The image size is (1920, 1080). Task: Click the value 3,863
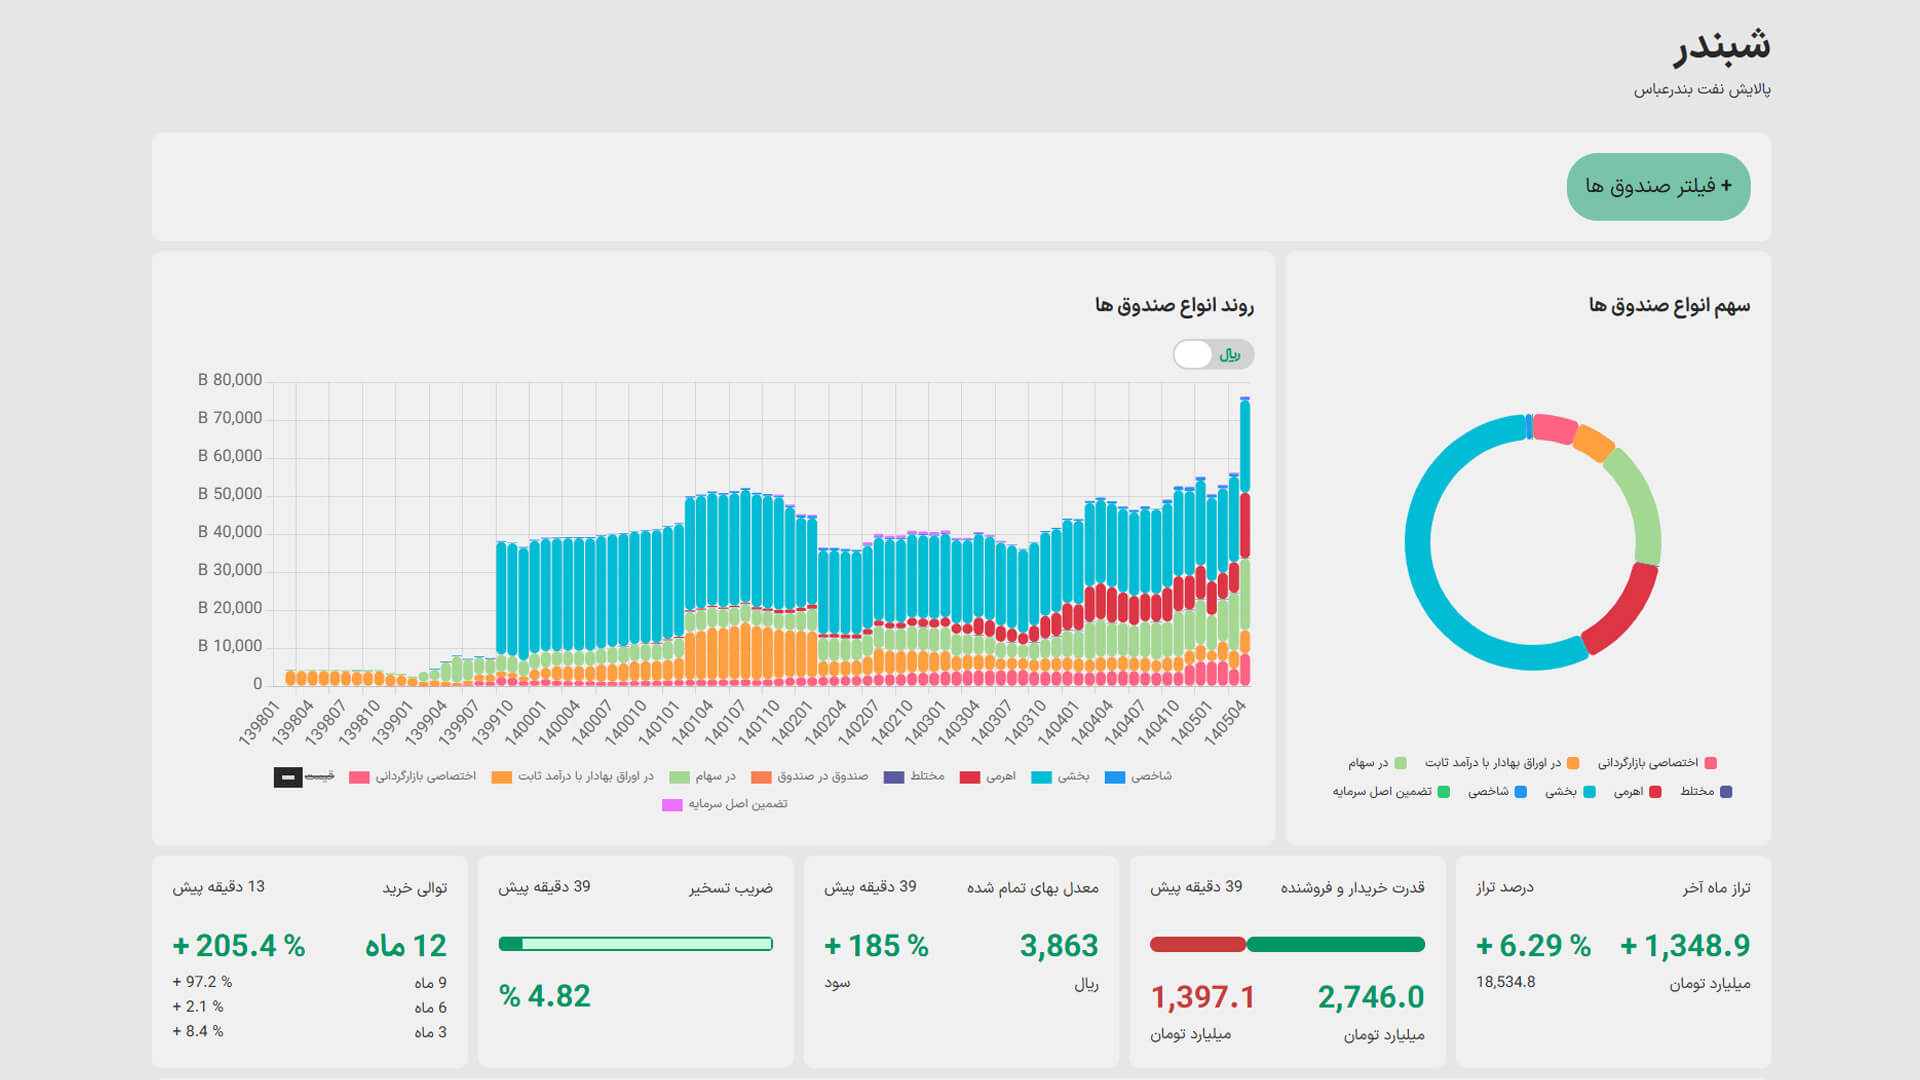[x=1059, y=946]
